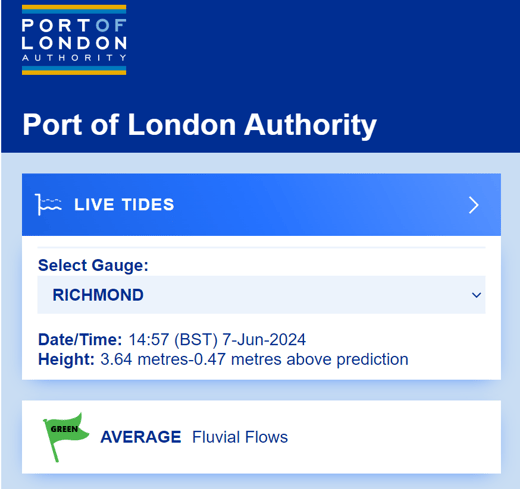Open the LIVE TIDES heading link

click(x=124, y=205)
